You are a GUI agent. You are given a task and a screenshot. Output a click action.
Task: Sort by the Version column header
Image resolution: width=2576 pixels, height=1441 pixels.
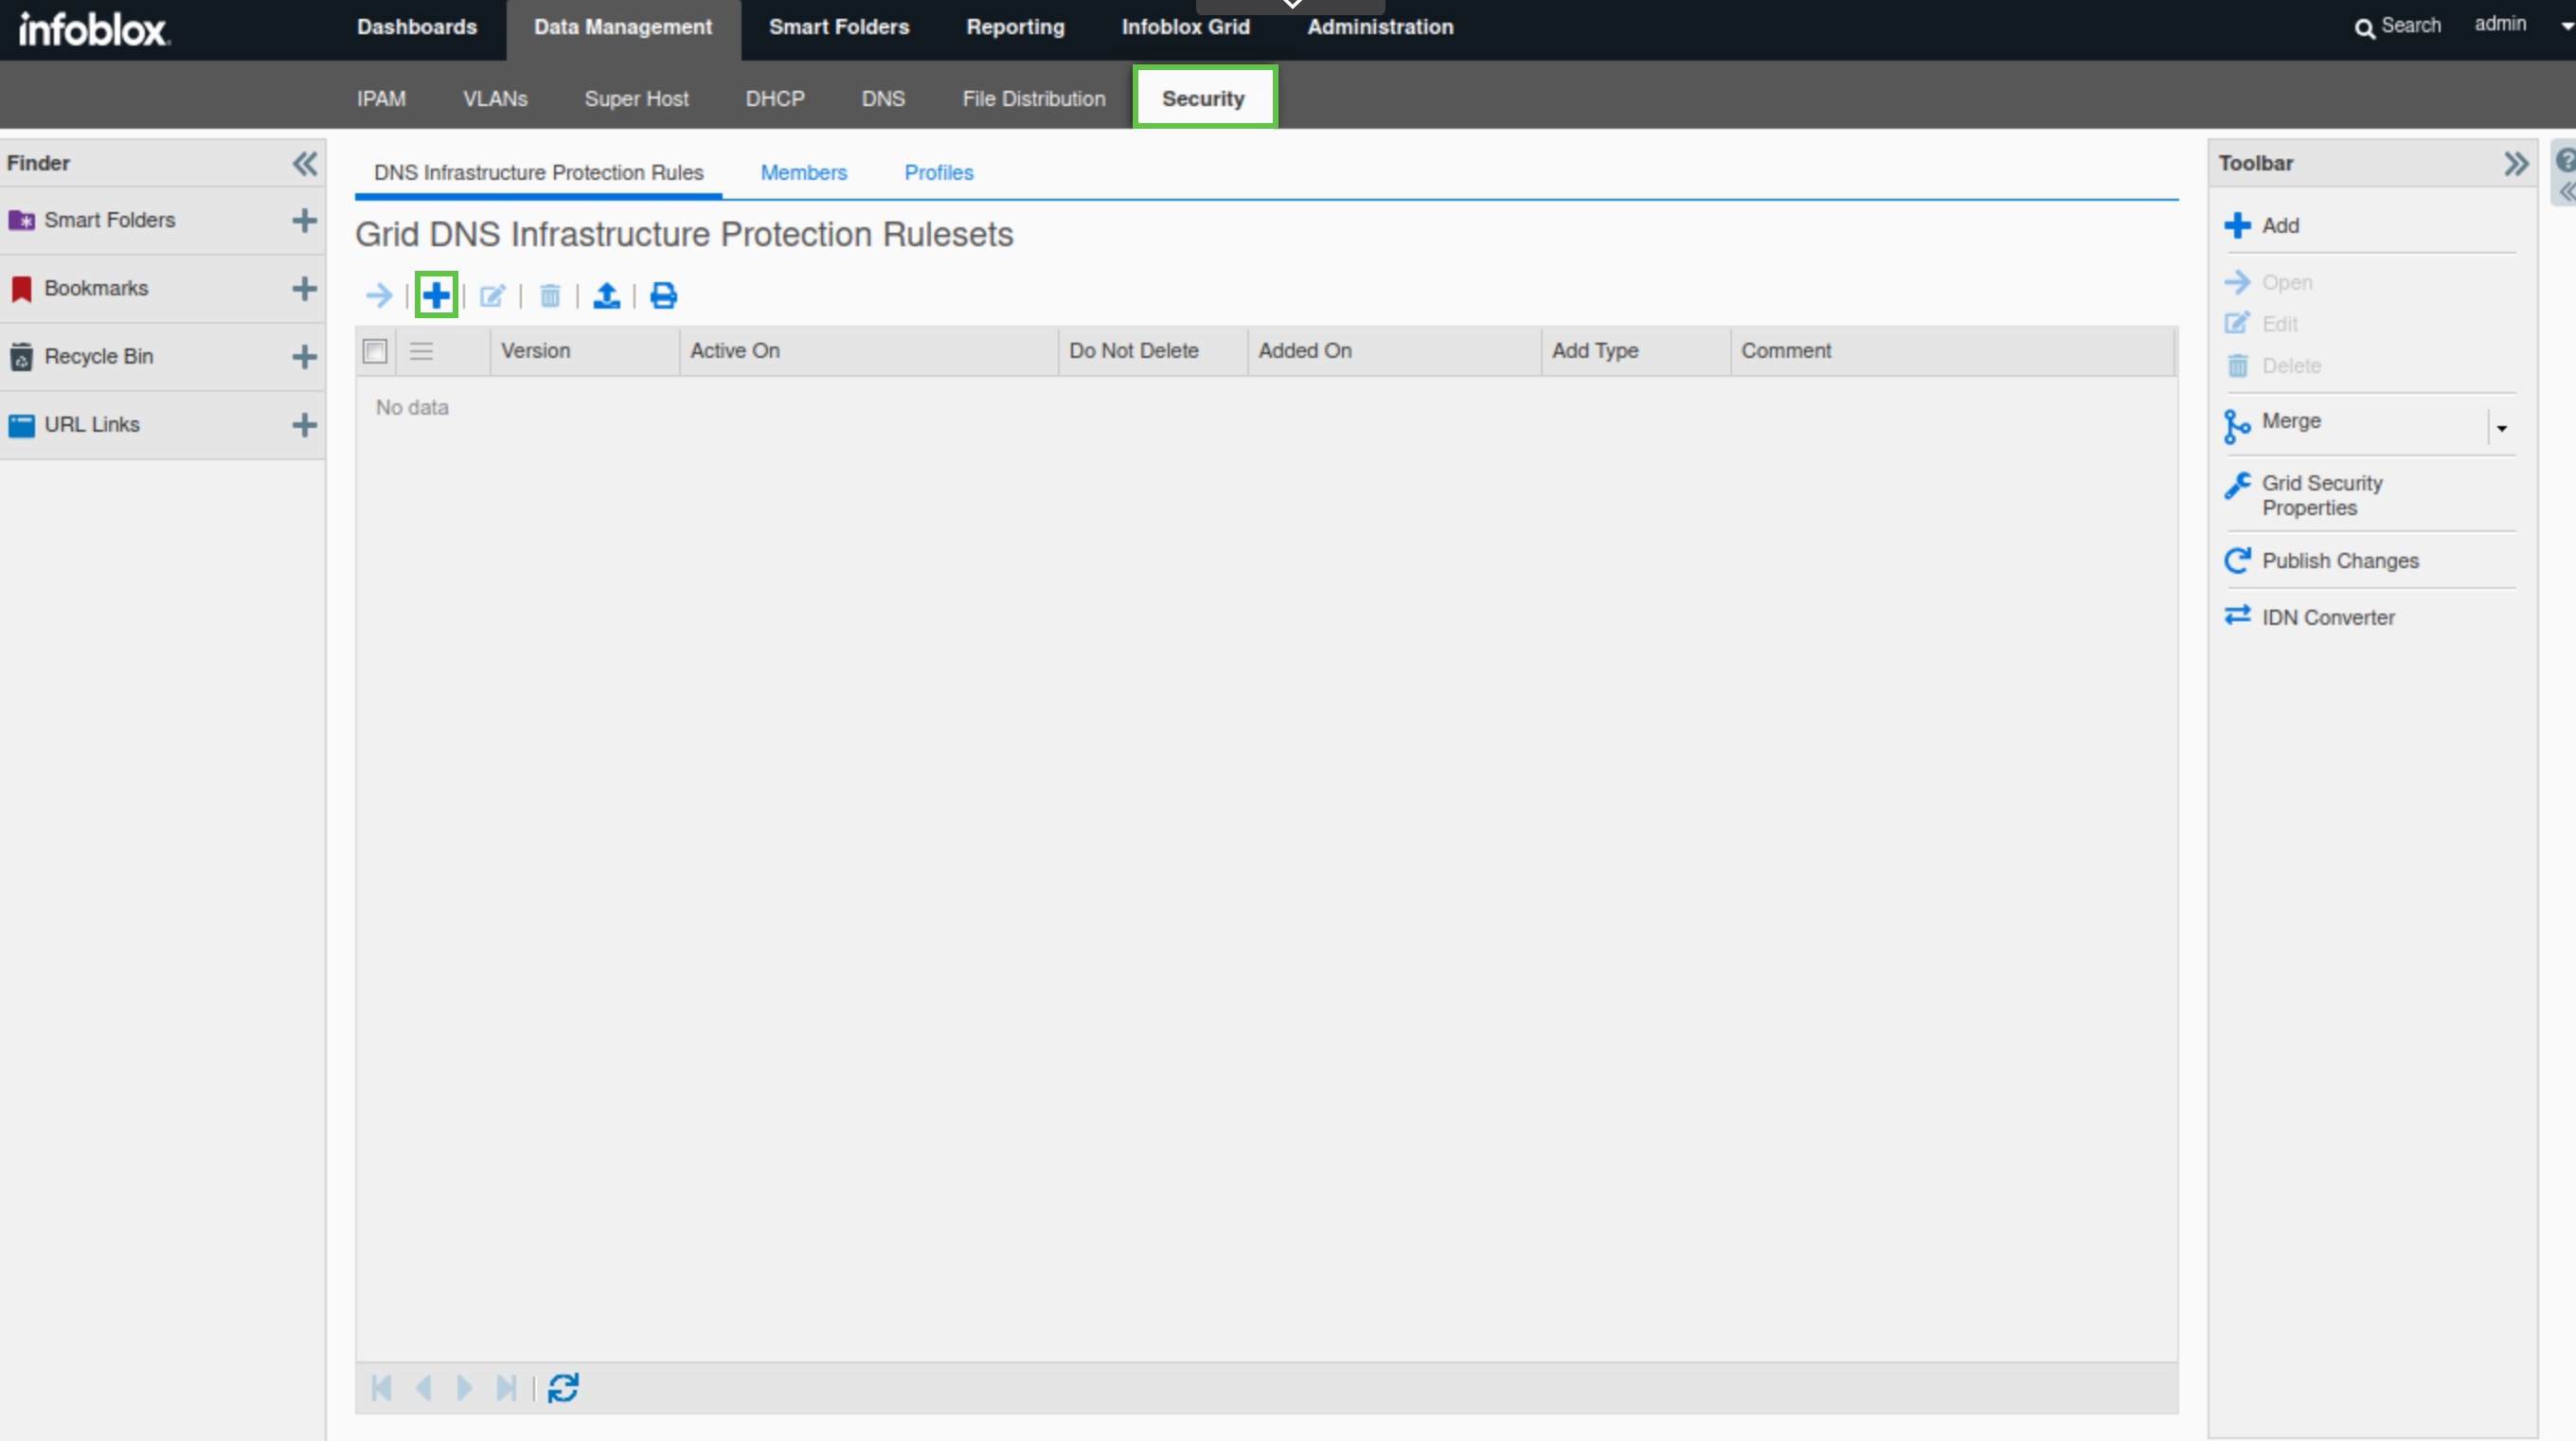tap(535, 351)
